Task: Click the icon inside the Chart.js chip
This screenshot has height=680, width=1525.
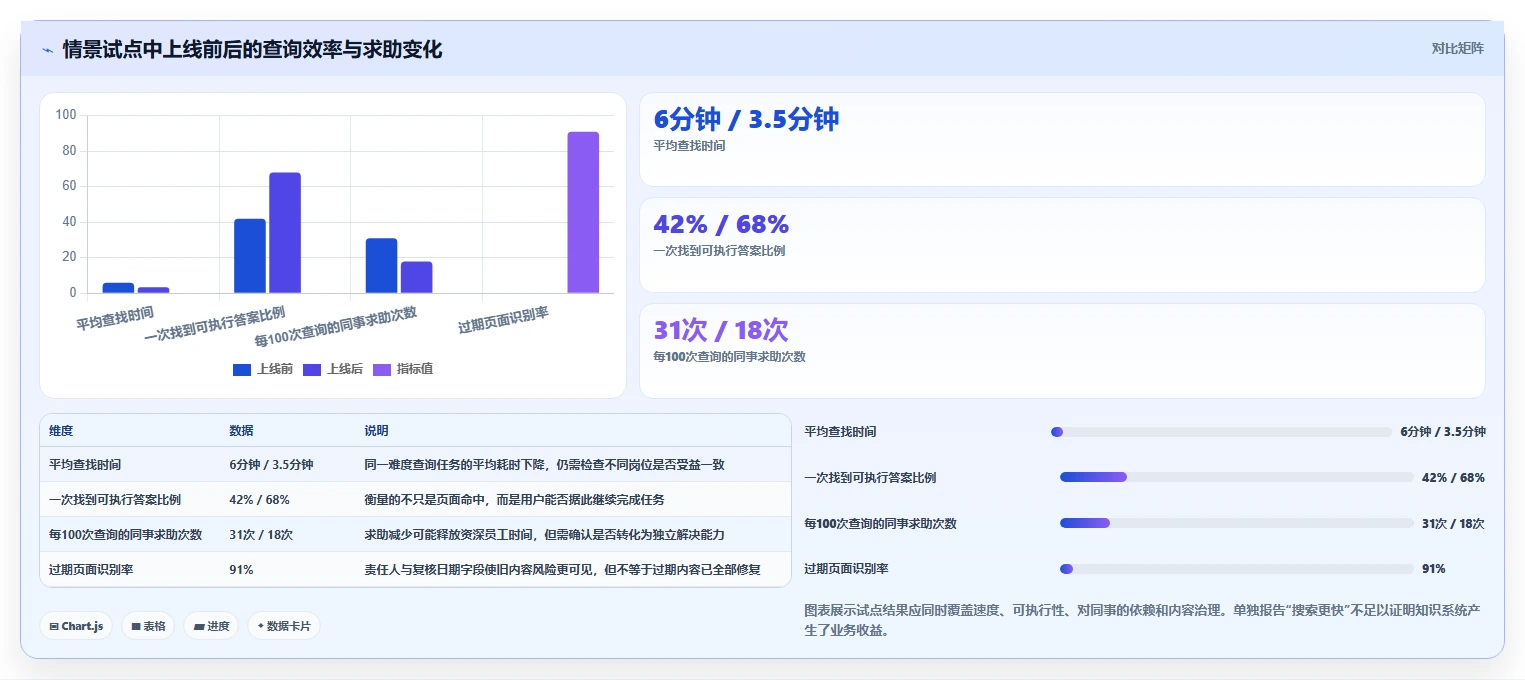Action: 53,627
